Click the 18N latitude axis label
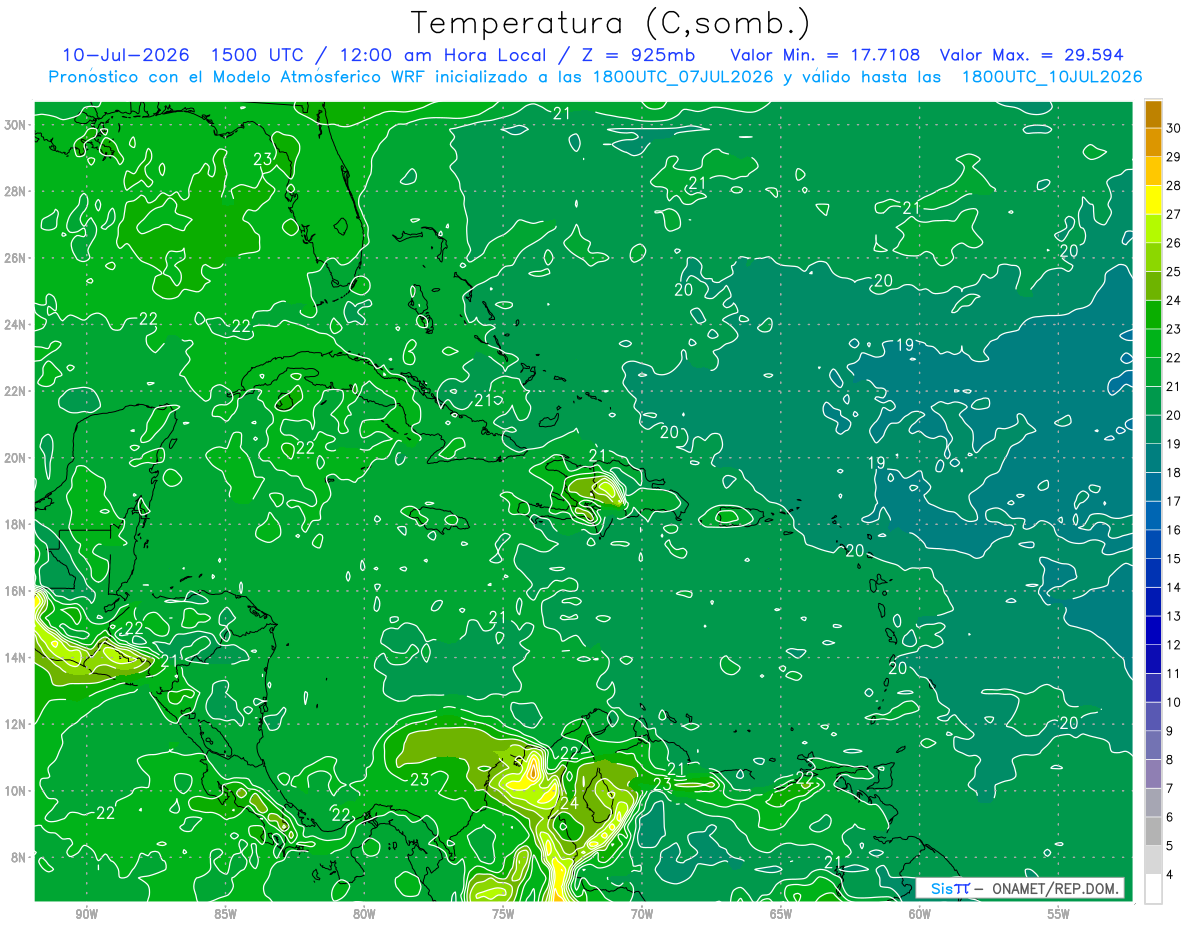The width and height of the screenshot is (1200, 927). [15, 524]
